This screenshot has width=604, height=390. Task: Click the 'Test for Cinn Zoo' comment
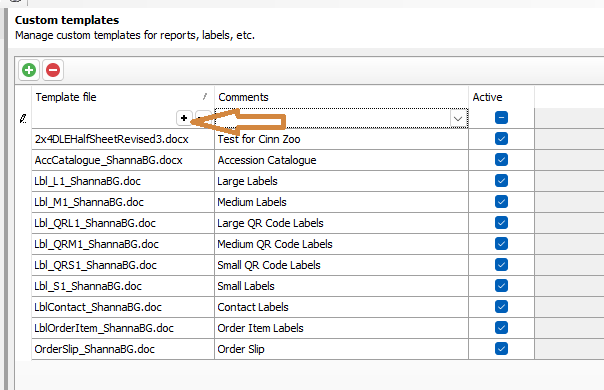tap(341, 139)
